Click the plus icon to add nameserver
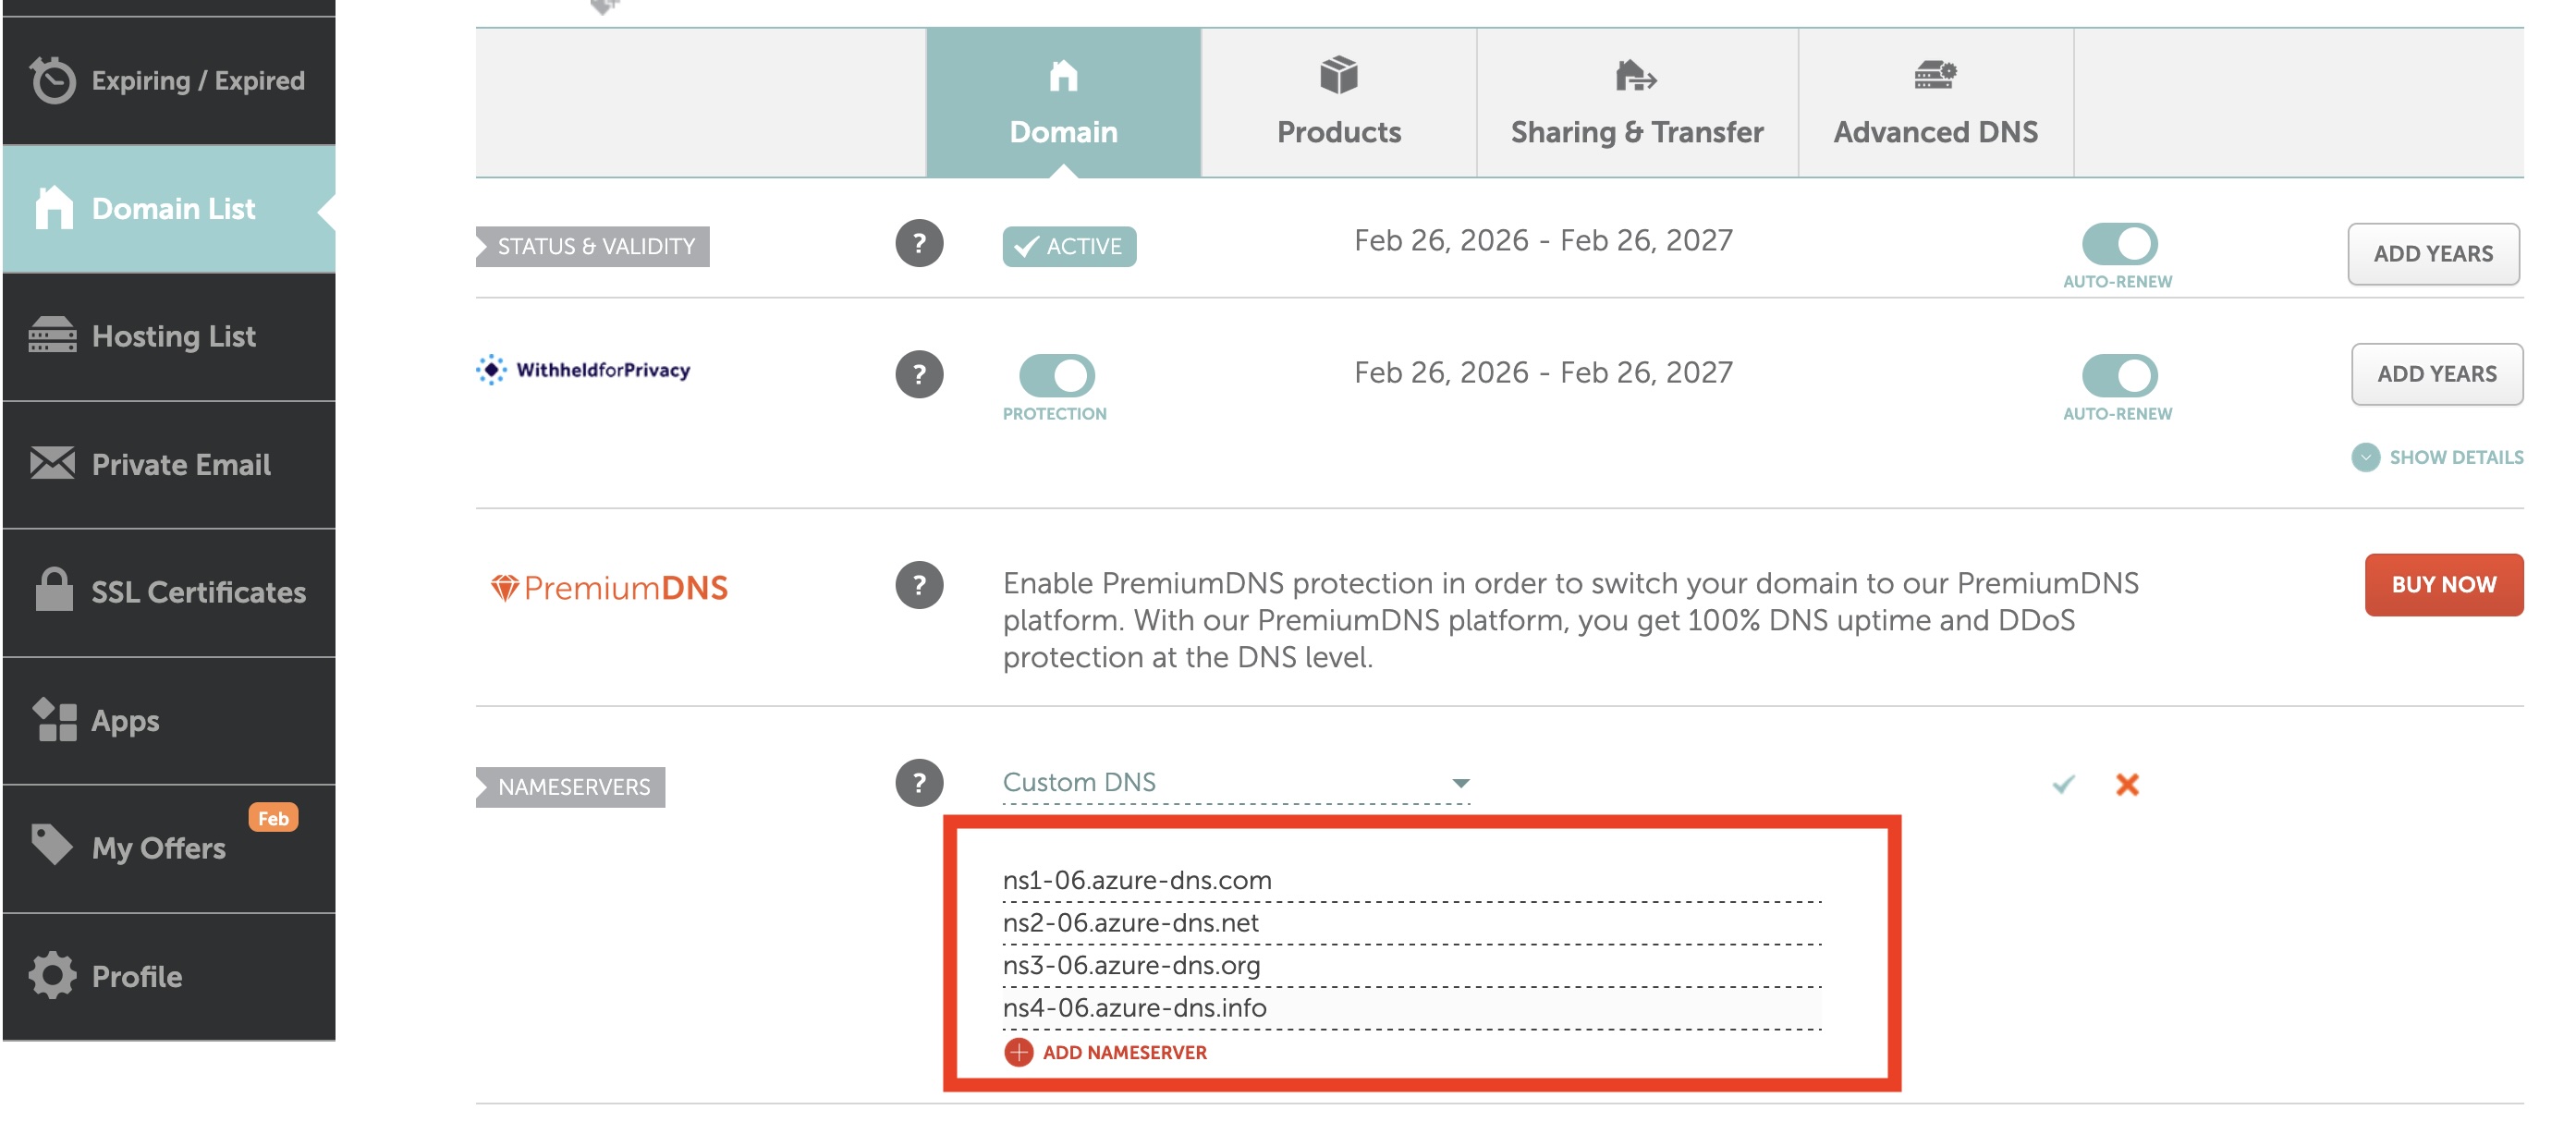This screenshot has width=2576, height=1122. pos(1018,1052)
